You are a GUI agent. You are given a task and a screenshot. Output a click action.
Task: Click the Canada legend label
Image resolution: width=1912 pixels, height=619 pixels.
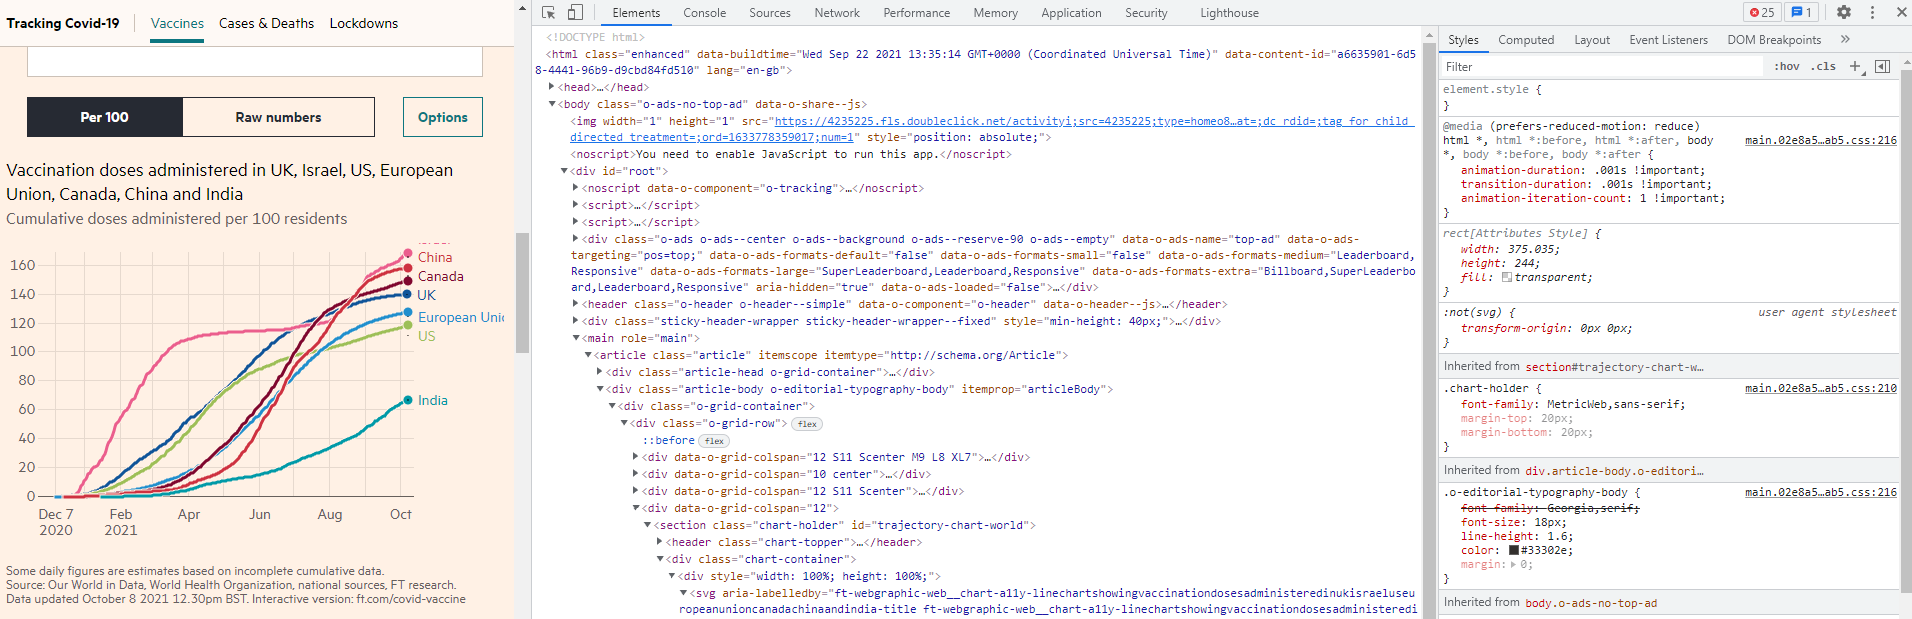coord(440,276)
